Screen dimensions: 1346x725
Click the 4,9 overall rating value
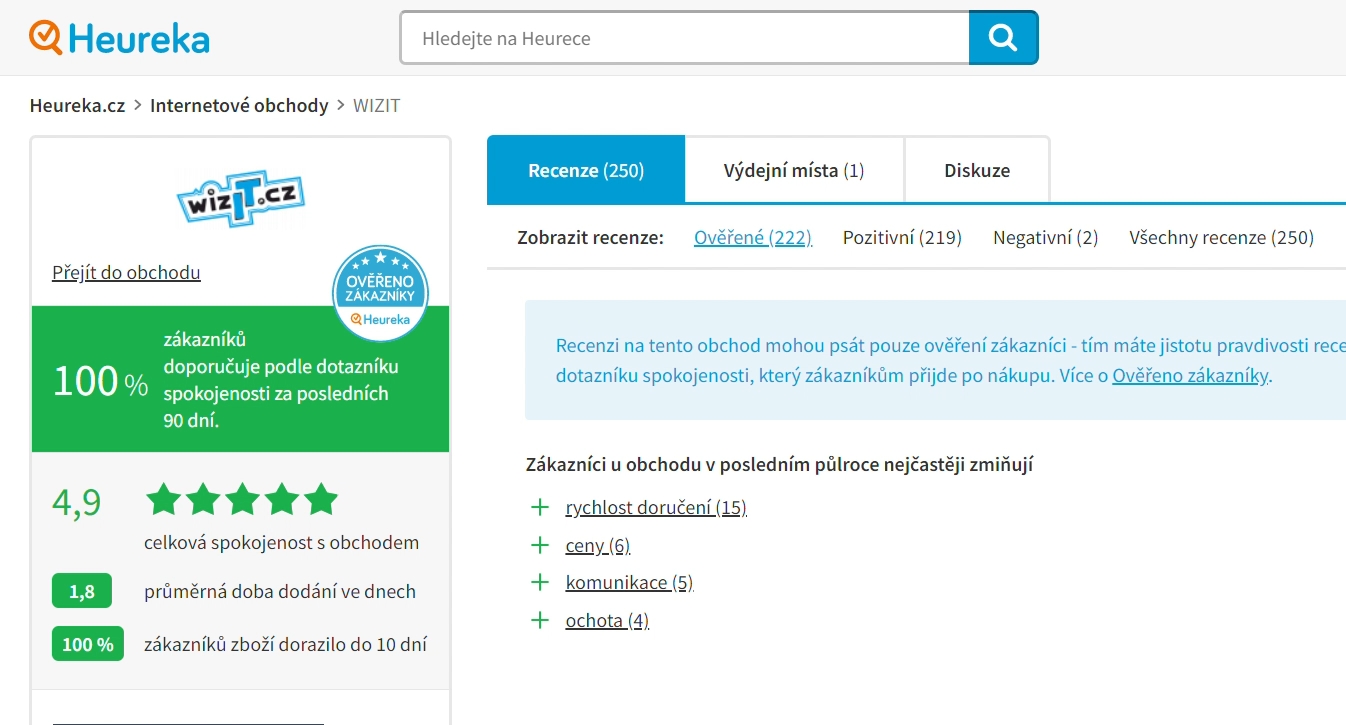click(77, 503)
